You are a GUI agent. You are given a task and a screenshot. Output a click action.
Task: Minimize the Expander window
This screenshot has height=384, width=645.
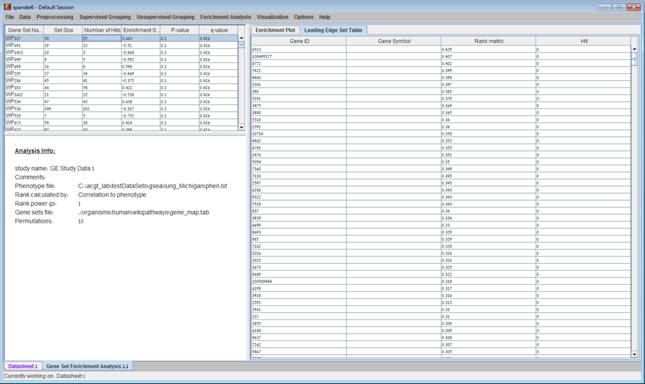click(x=604, y=7)
